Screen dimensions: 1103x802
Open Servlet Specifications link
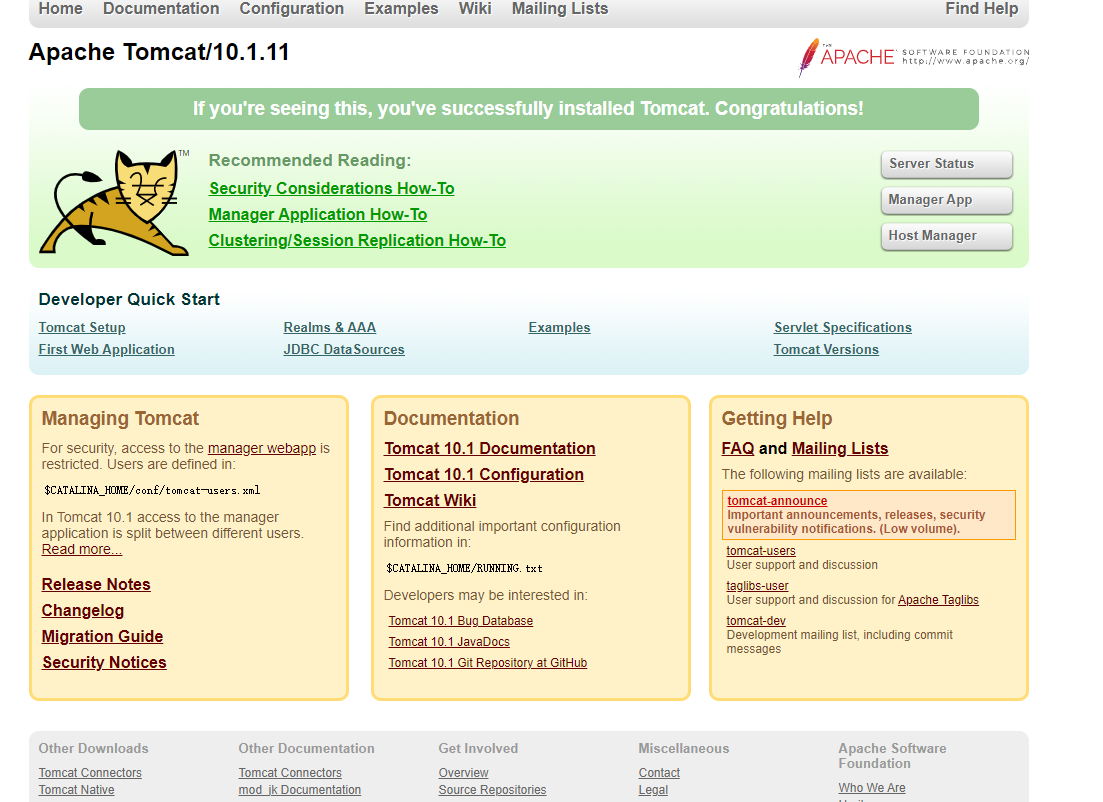point(843,327)
